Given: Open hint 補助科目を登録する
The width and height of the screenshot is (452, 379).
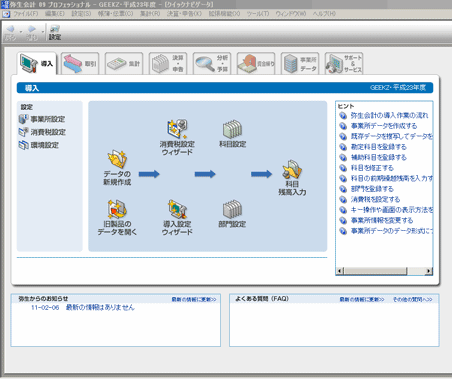Looking at the screenshot, I should 378,158.
